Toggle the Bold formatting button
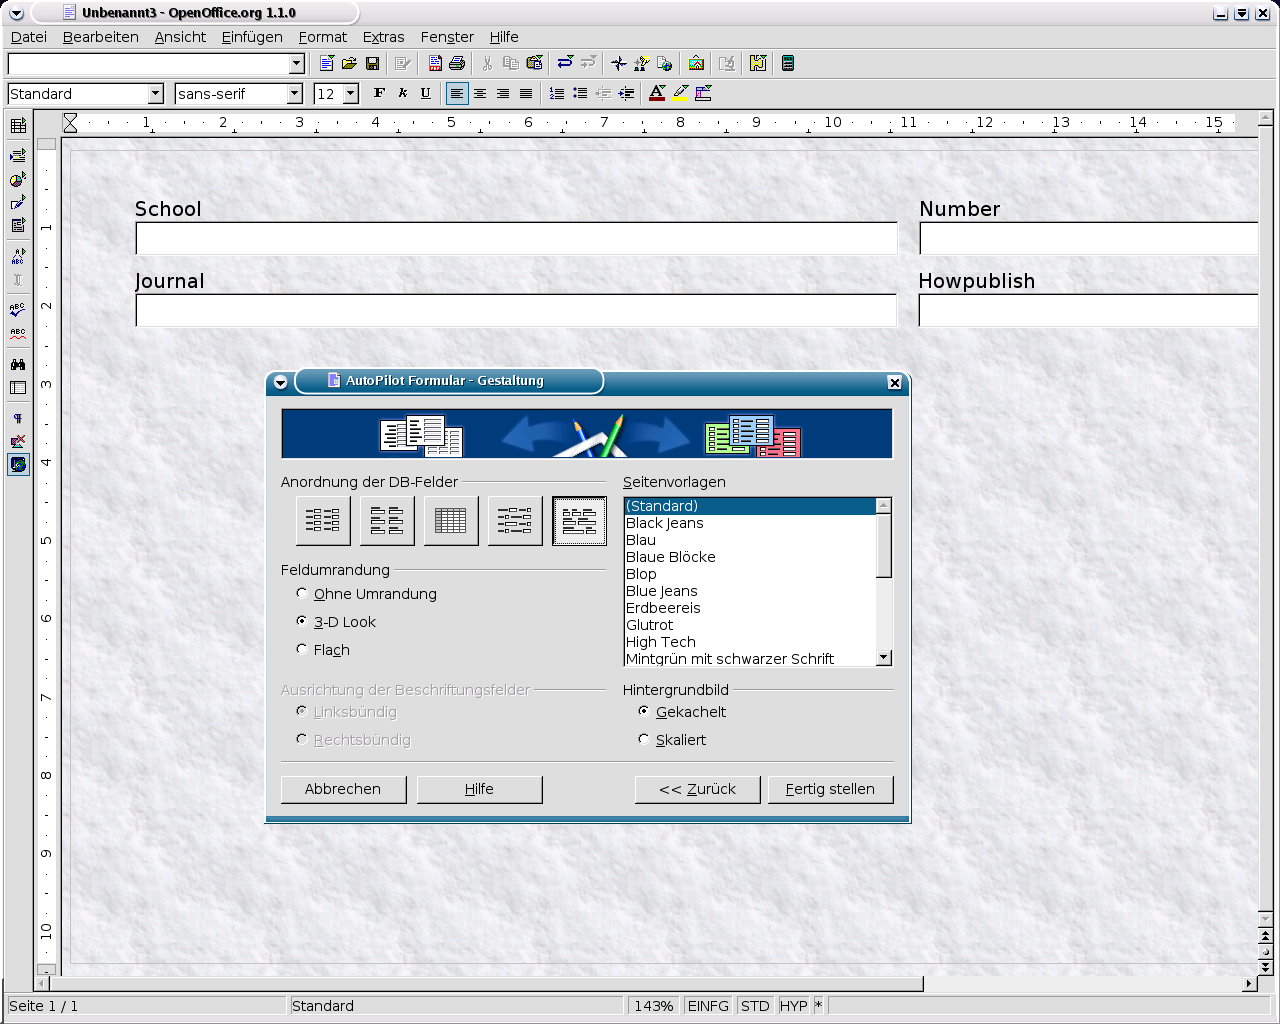 coord(379,93)
